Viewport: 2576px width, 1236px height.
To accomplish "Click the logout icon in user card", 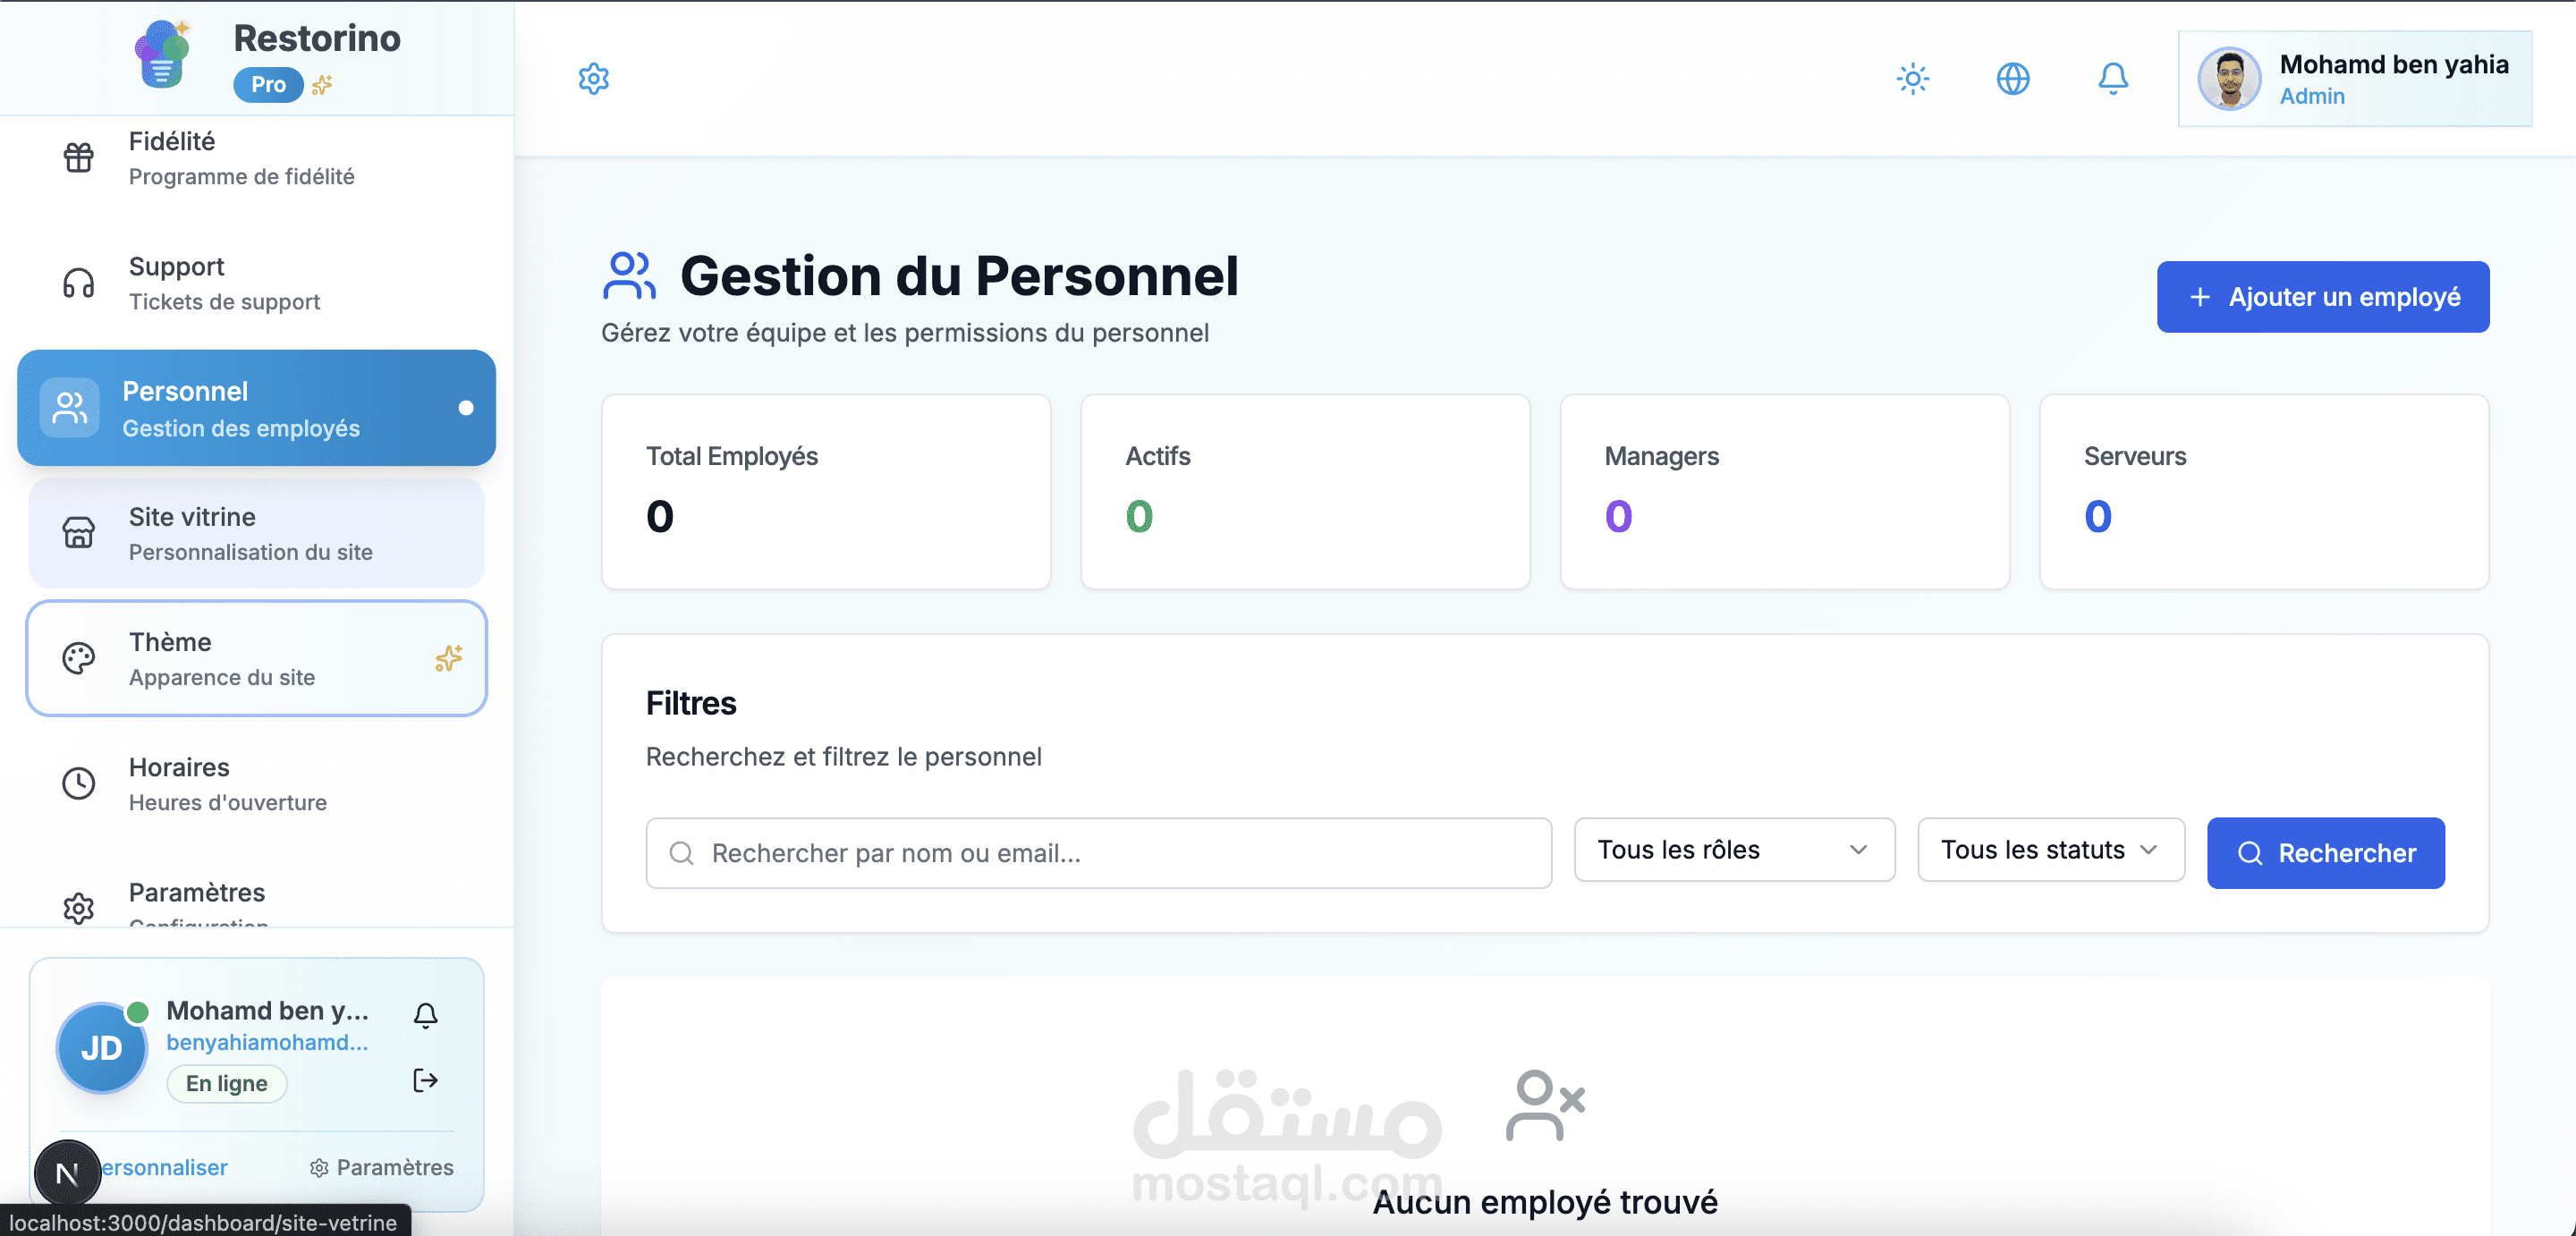I will (425, 1080).
